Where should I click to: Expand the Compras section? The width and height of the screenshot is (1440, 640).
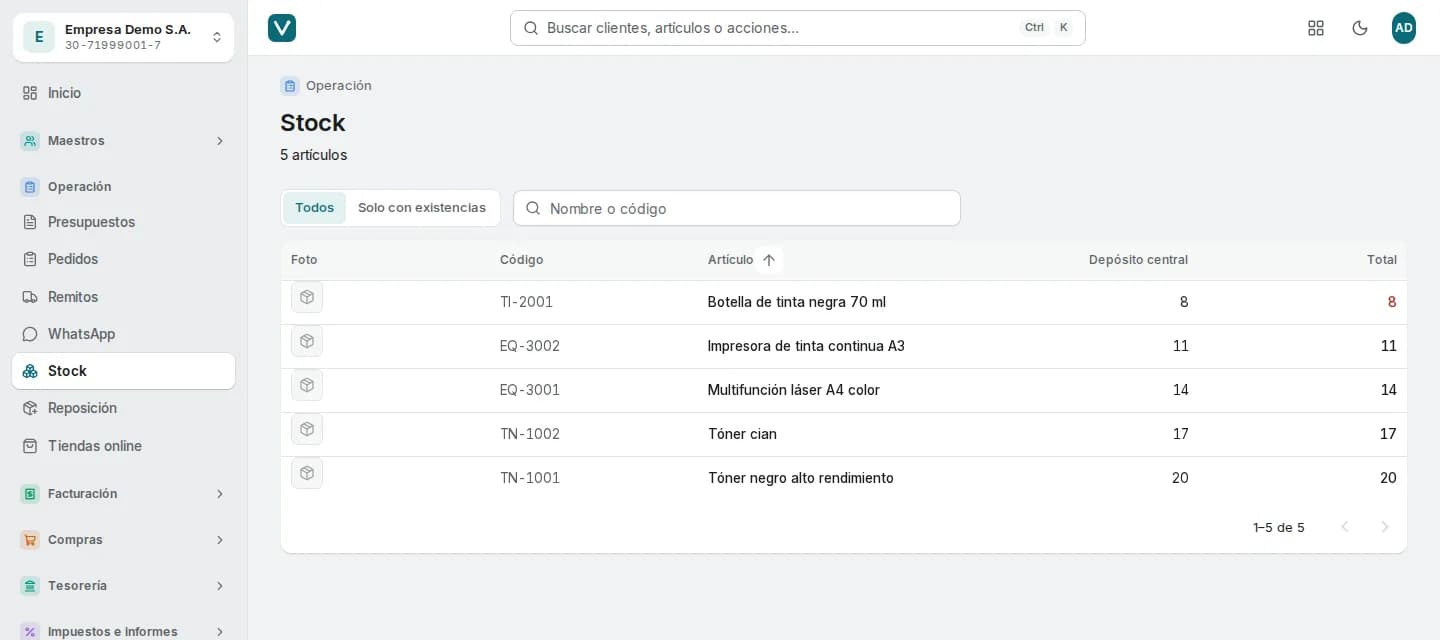pyautogui.click(x=123, y=540)
